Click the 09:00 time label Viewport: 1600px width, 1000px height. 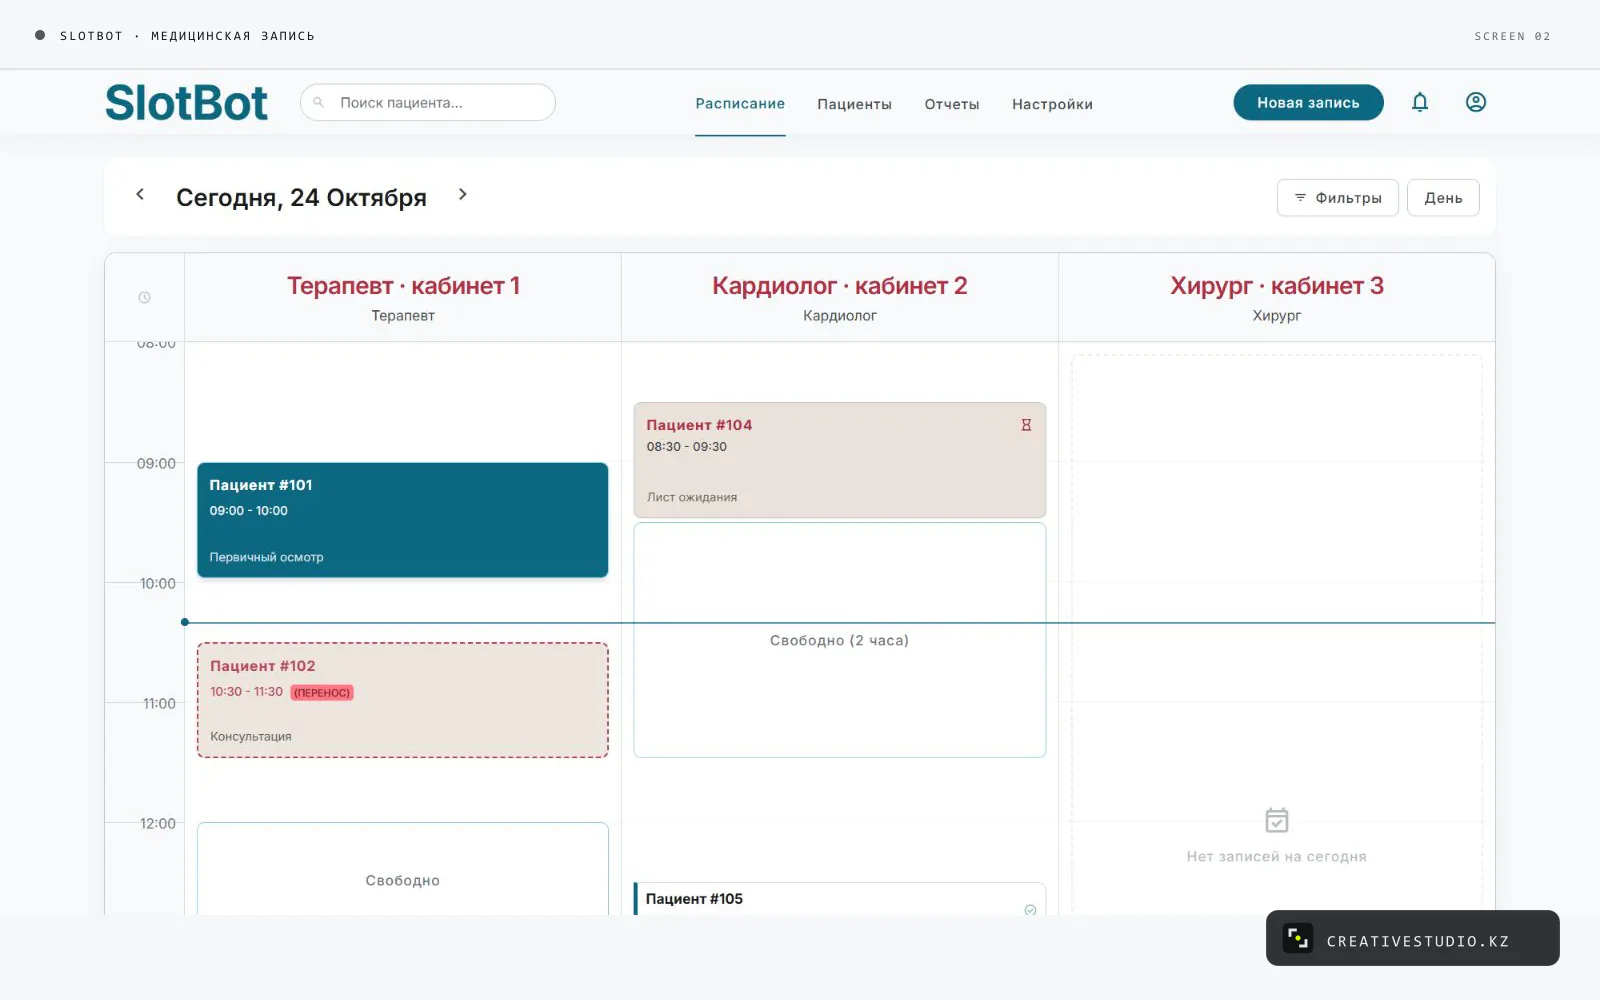[x=156, y=463]
